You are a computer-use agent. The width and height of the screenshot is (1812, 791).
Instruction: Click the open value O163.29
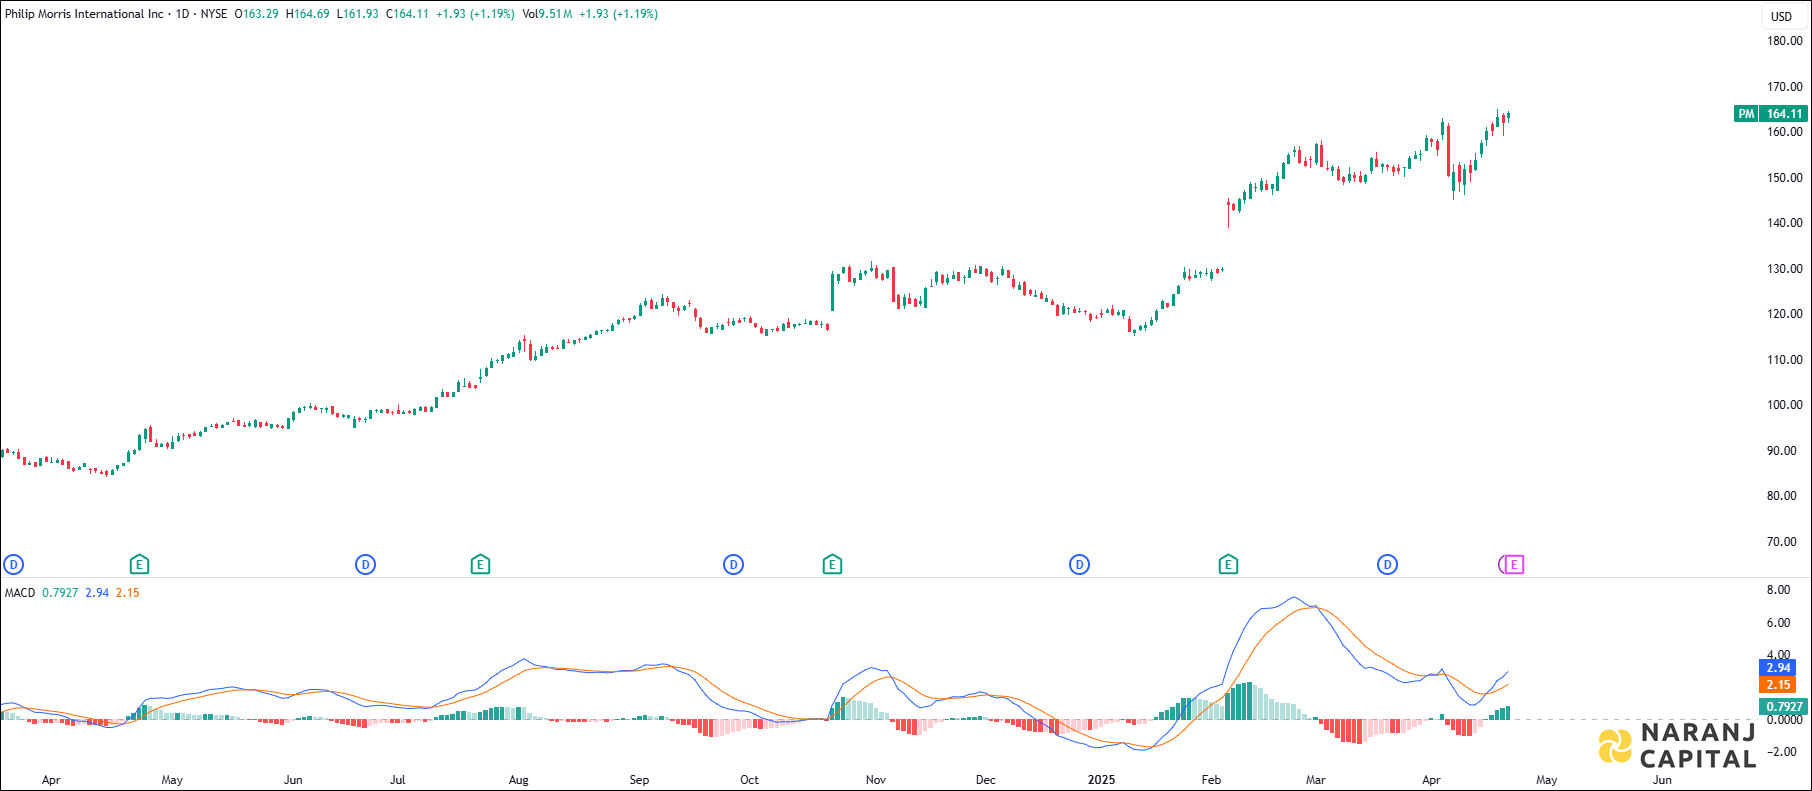click(x=257, y=14)
